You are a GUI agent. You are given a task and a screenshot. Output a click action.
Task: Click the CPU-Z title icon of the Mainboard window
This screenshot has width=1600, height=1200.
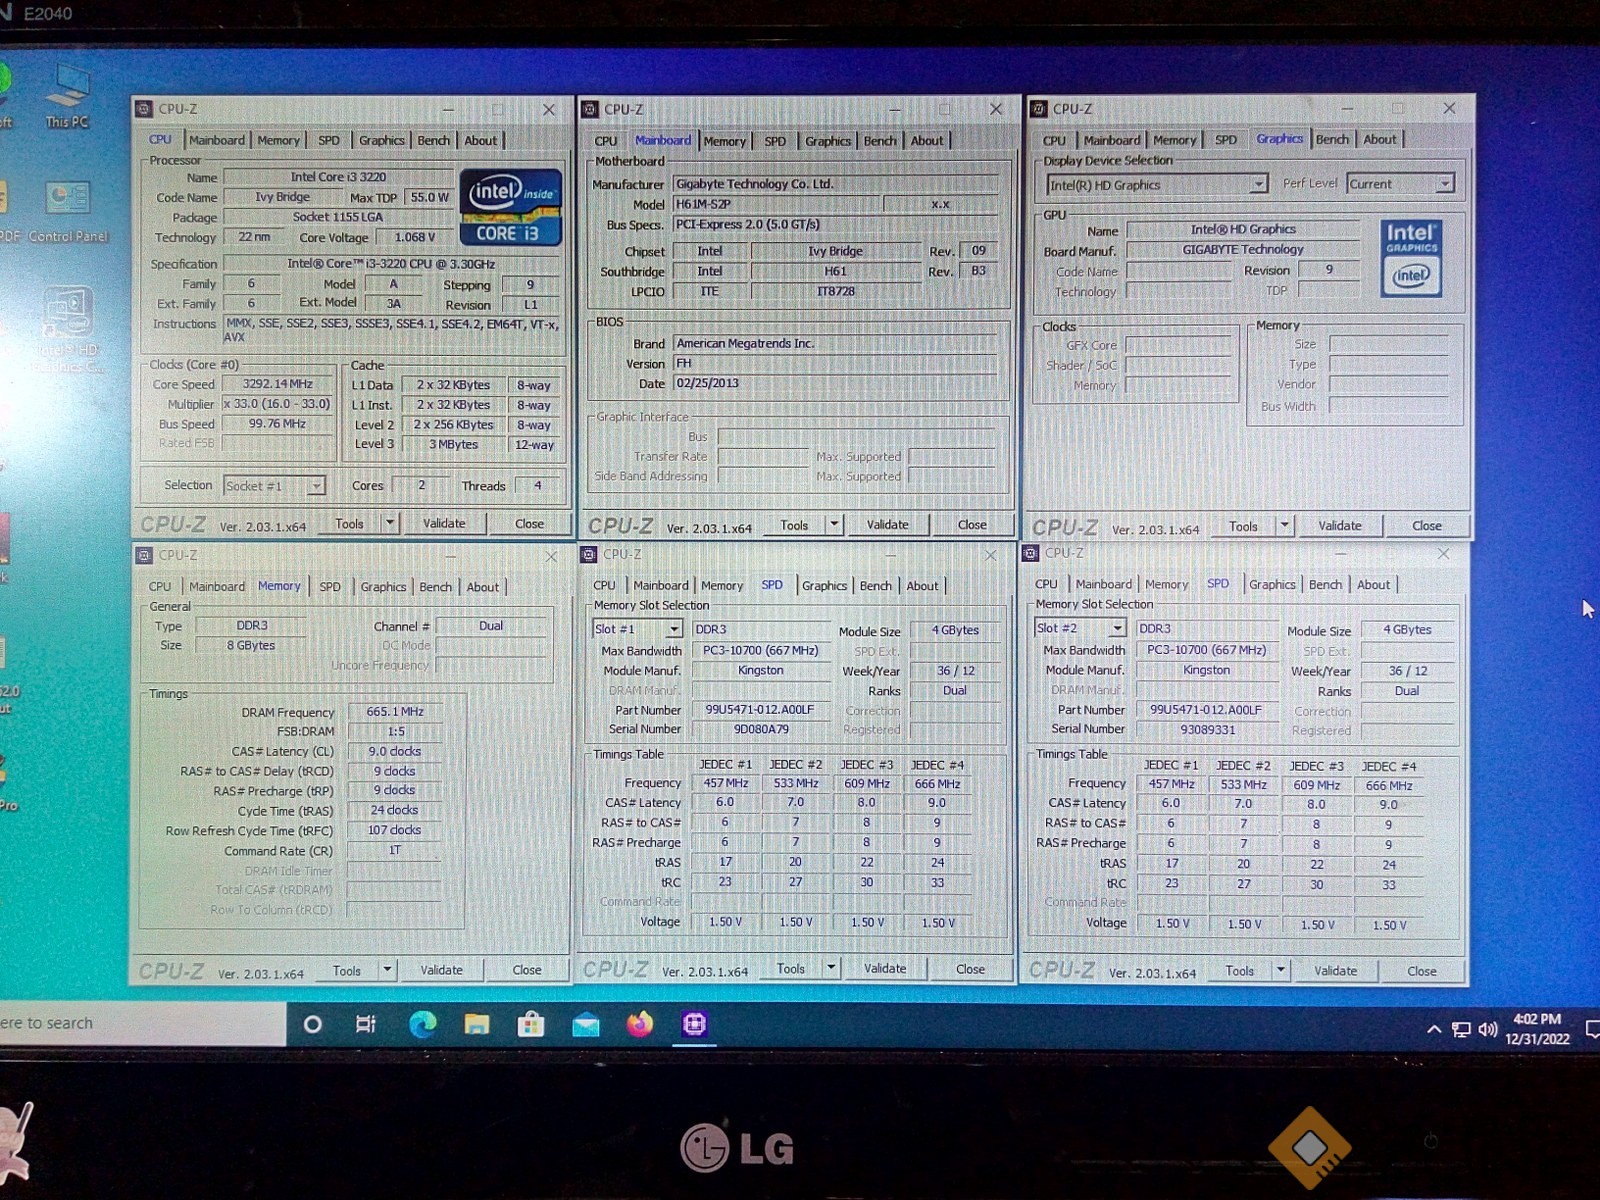tap(590, 109)
